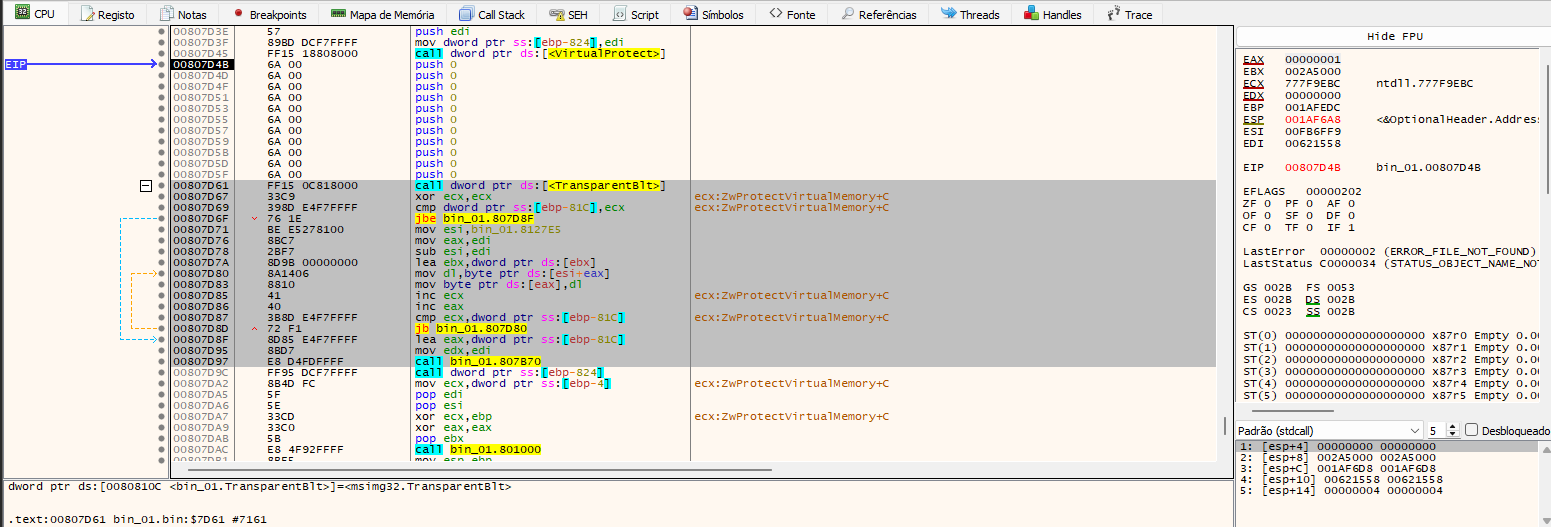This screenshot has width=1551, height=527.
Task: Toggle breakpoint dot at address 00807D61
Action: coord(161,186)
